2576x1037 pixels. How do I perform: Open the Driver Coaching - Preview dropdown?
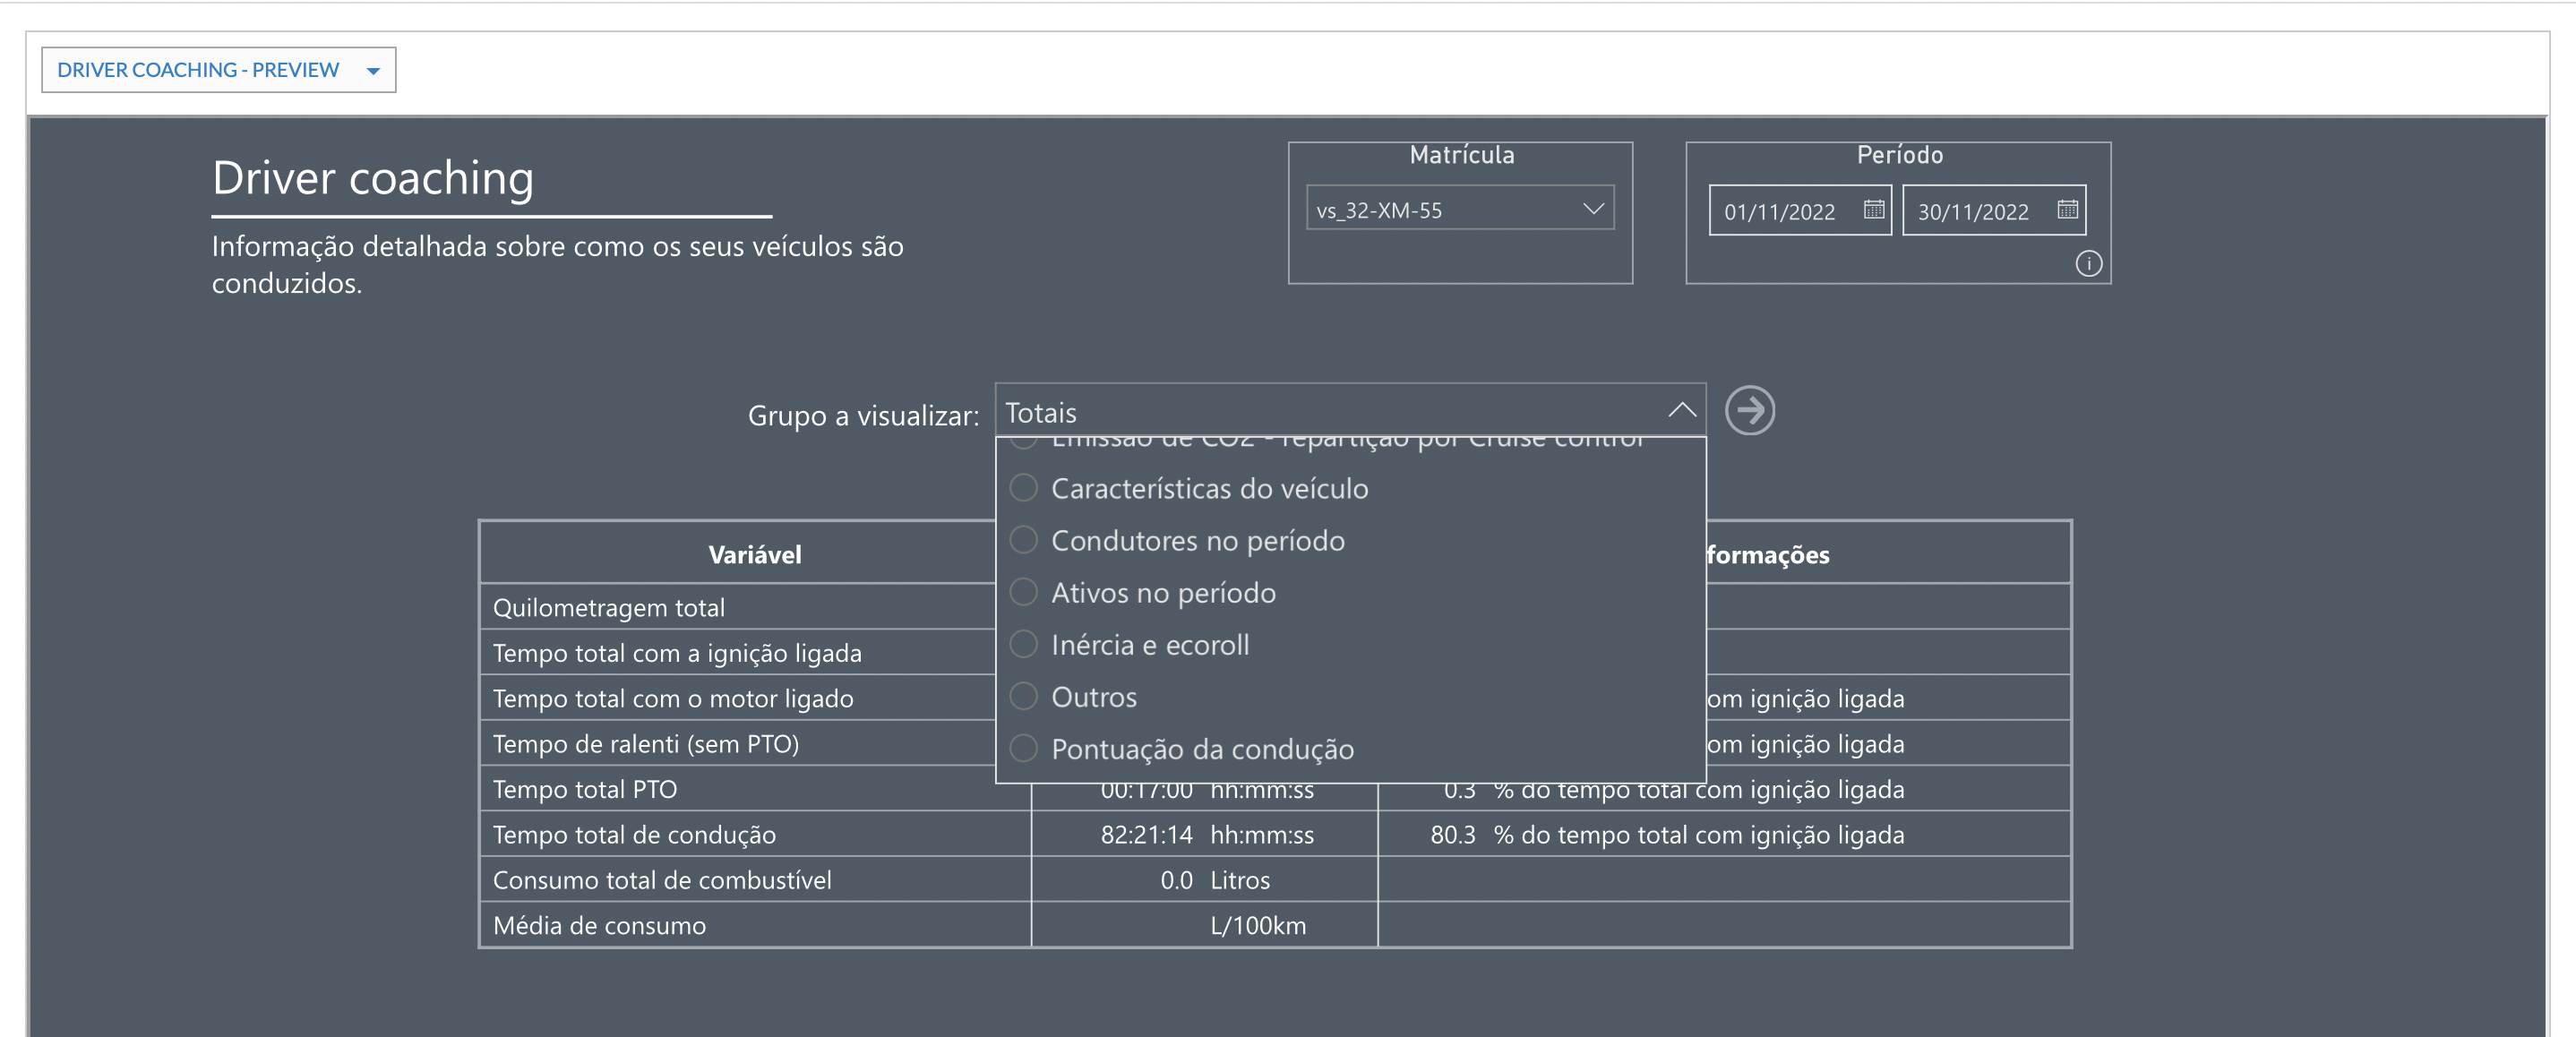(x=218, y=70)
